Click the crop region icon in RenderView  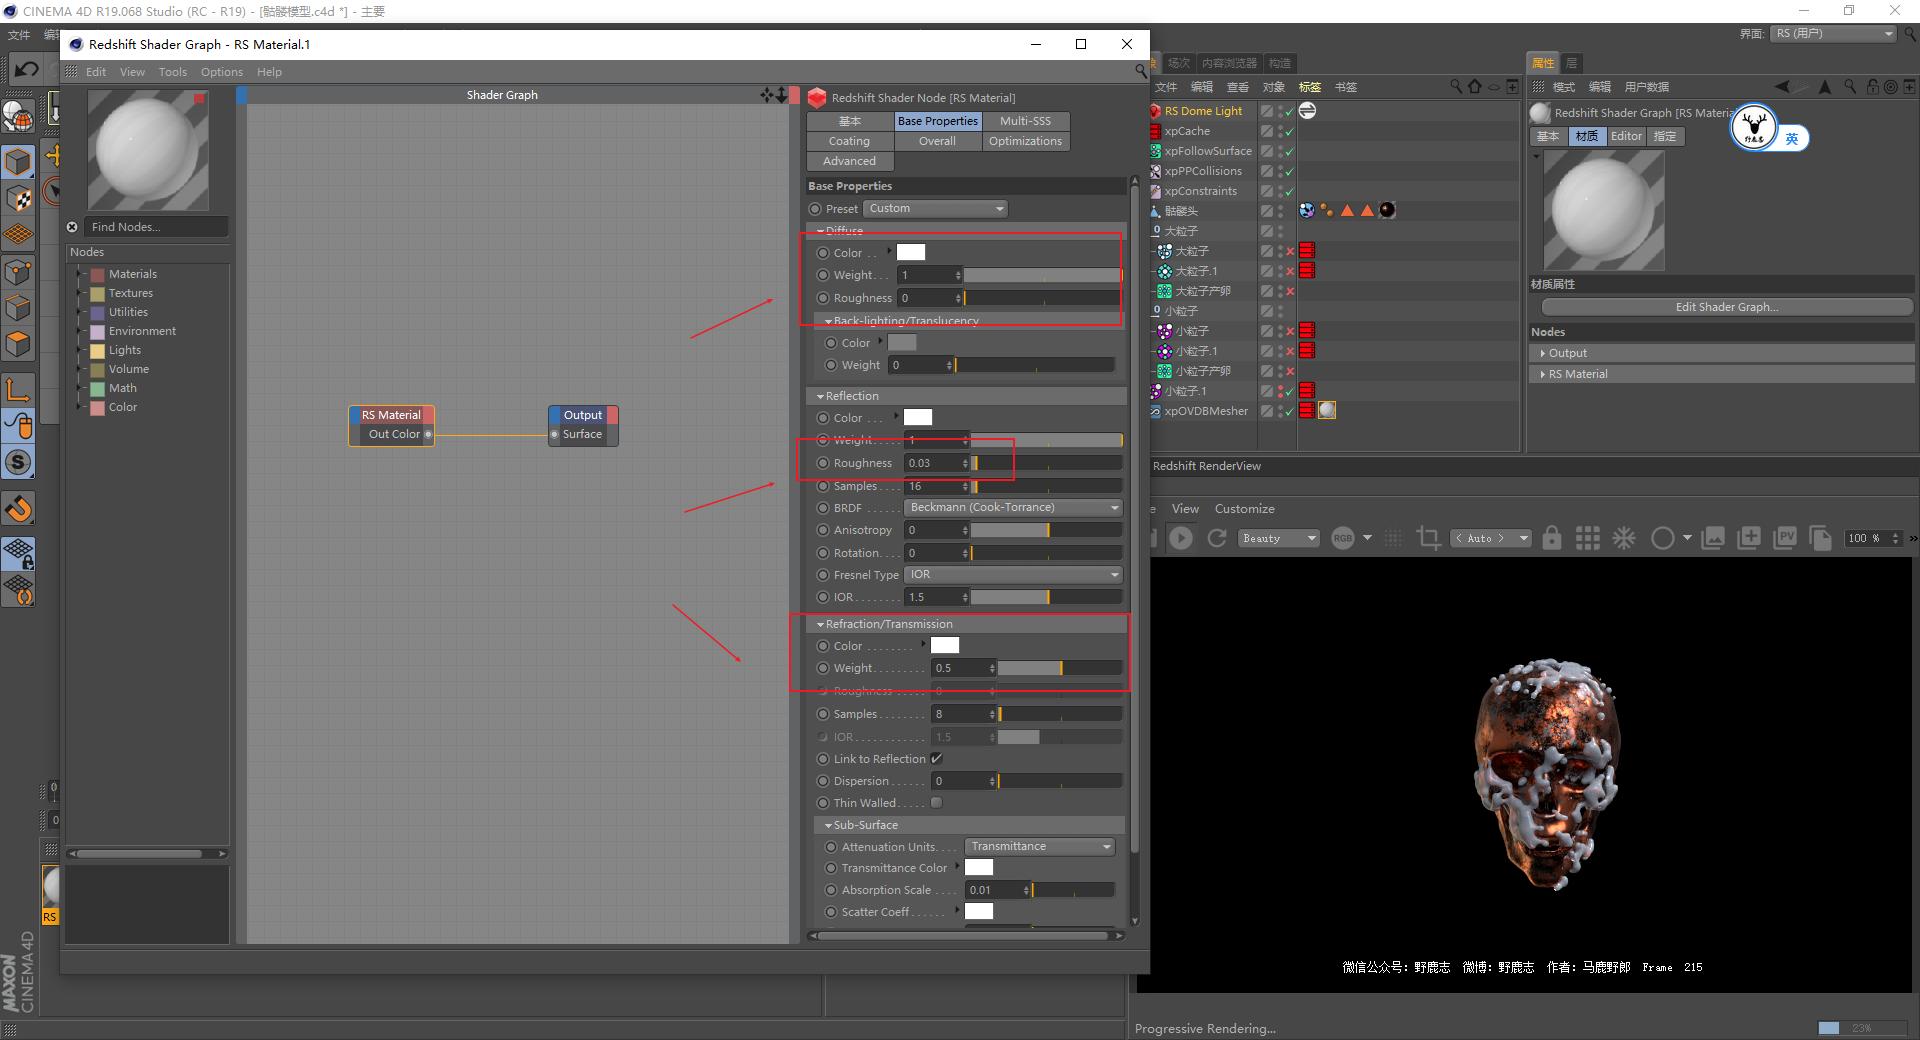(x=1428, y=538)
